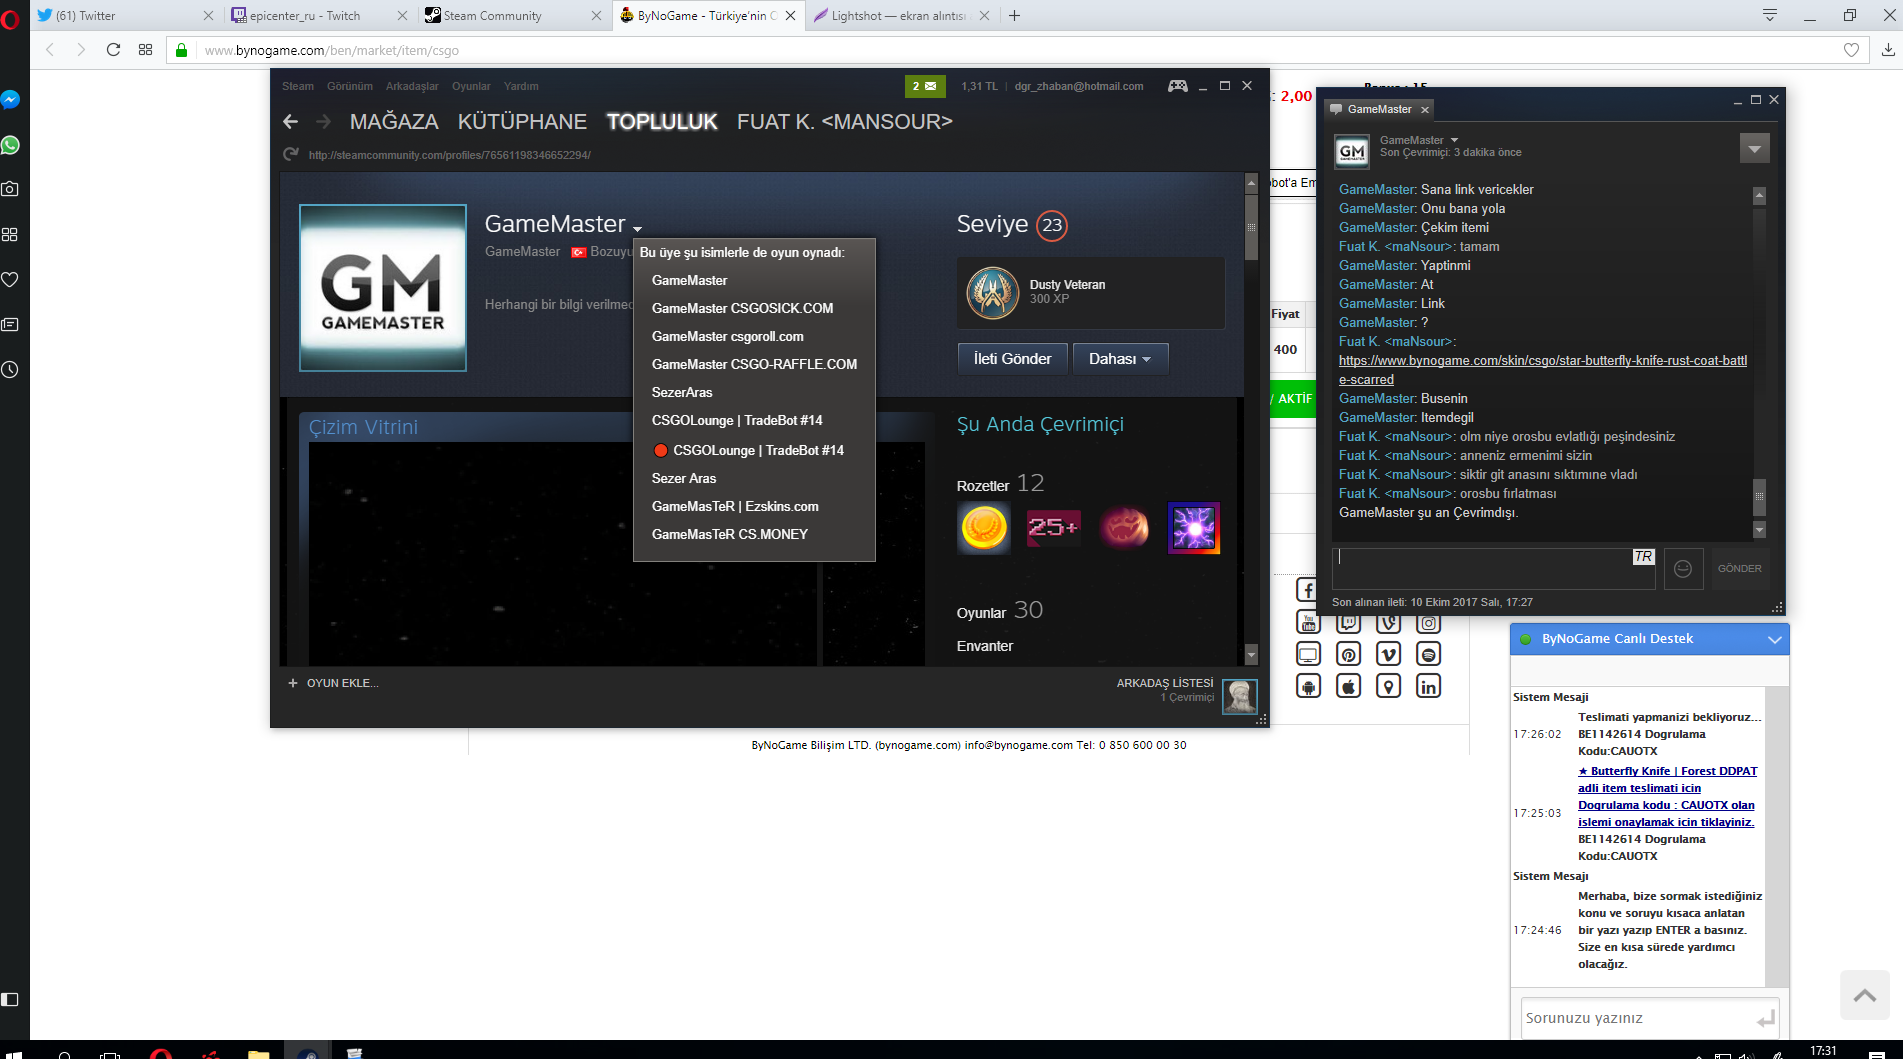Viewport: 1903px width, 1059px height.
Task: Open the Apple app icon
Action: [1349, 687]
